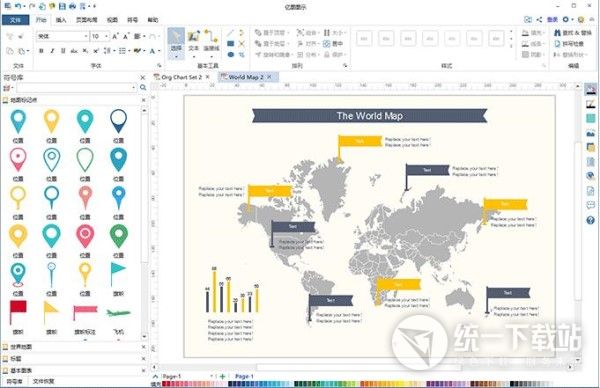This screenshot has width=600, height=388.
Task: Toggle italic formatting
Action: [x=52, y=51]
